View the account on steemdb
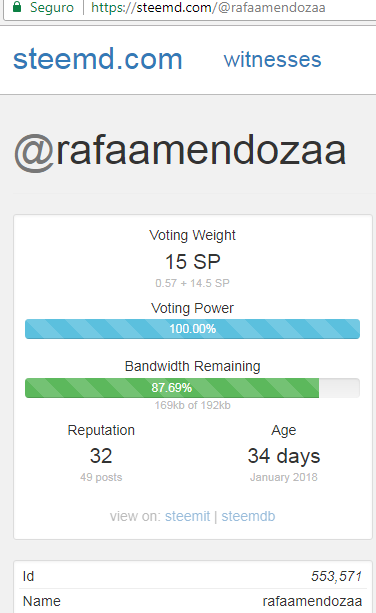Viewport: 376px width, 613px height. (x=248, y=516)
